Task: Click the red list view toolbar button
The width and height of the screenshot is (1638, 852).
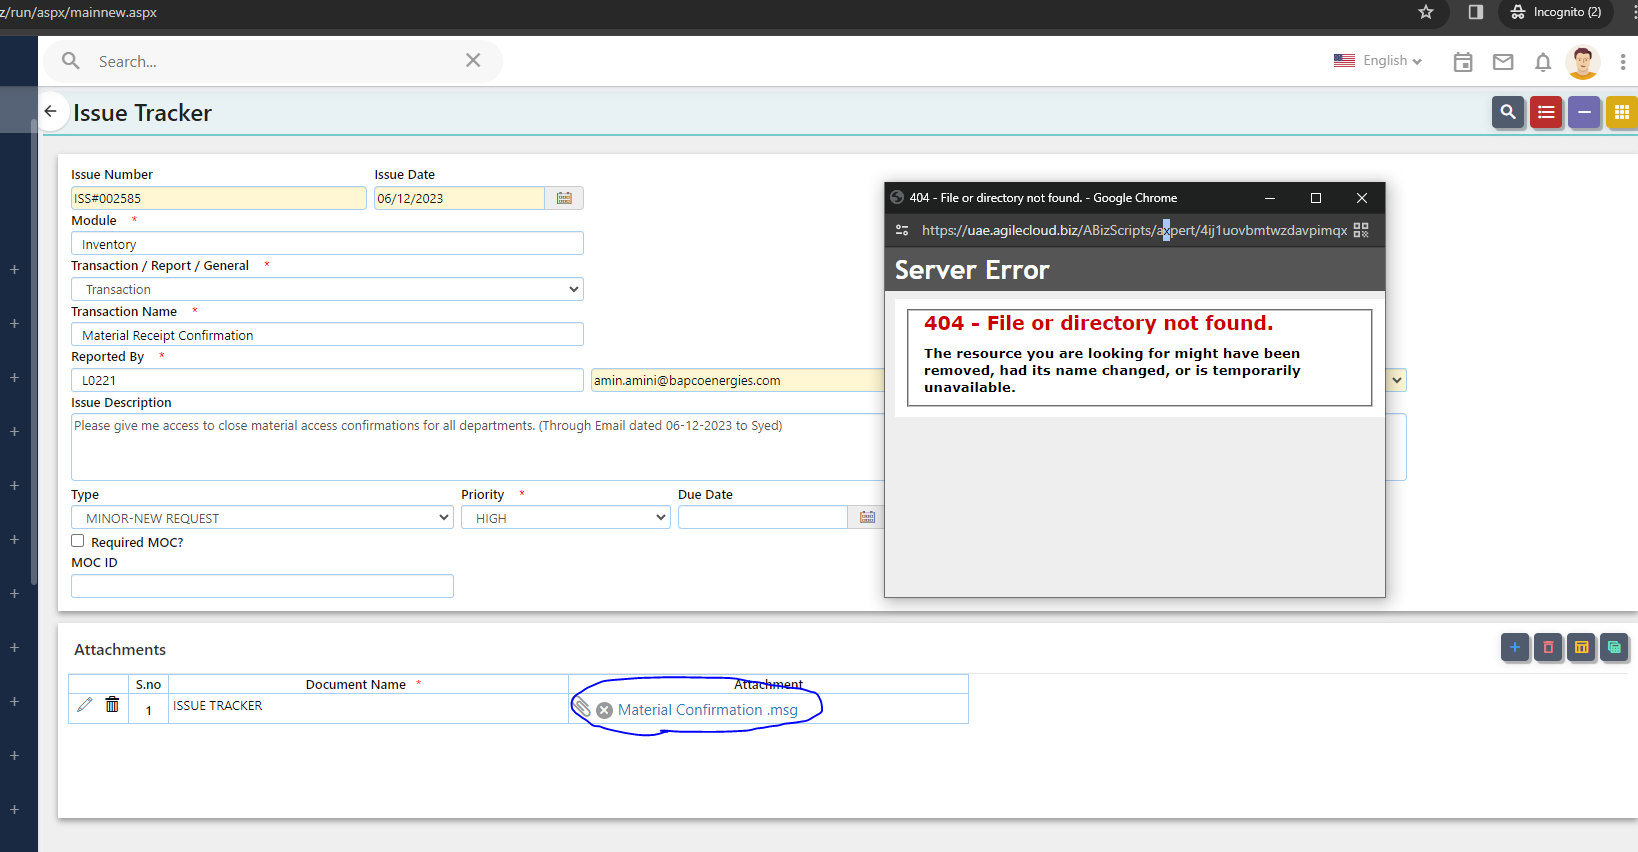Action: (x=1546, y=113)
